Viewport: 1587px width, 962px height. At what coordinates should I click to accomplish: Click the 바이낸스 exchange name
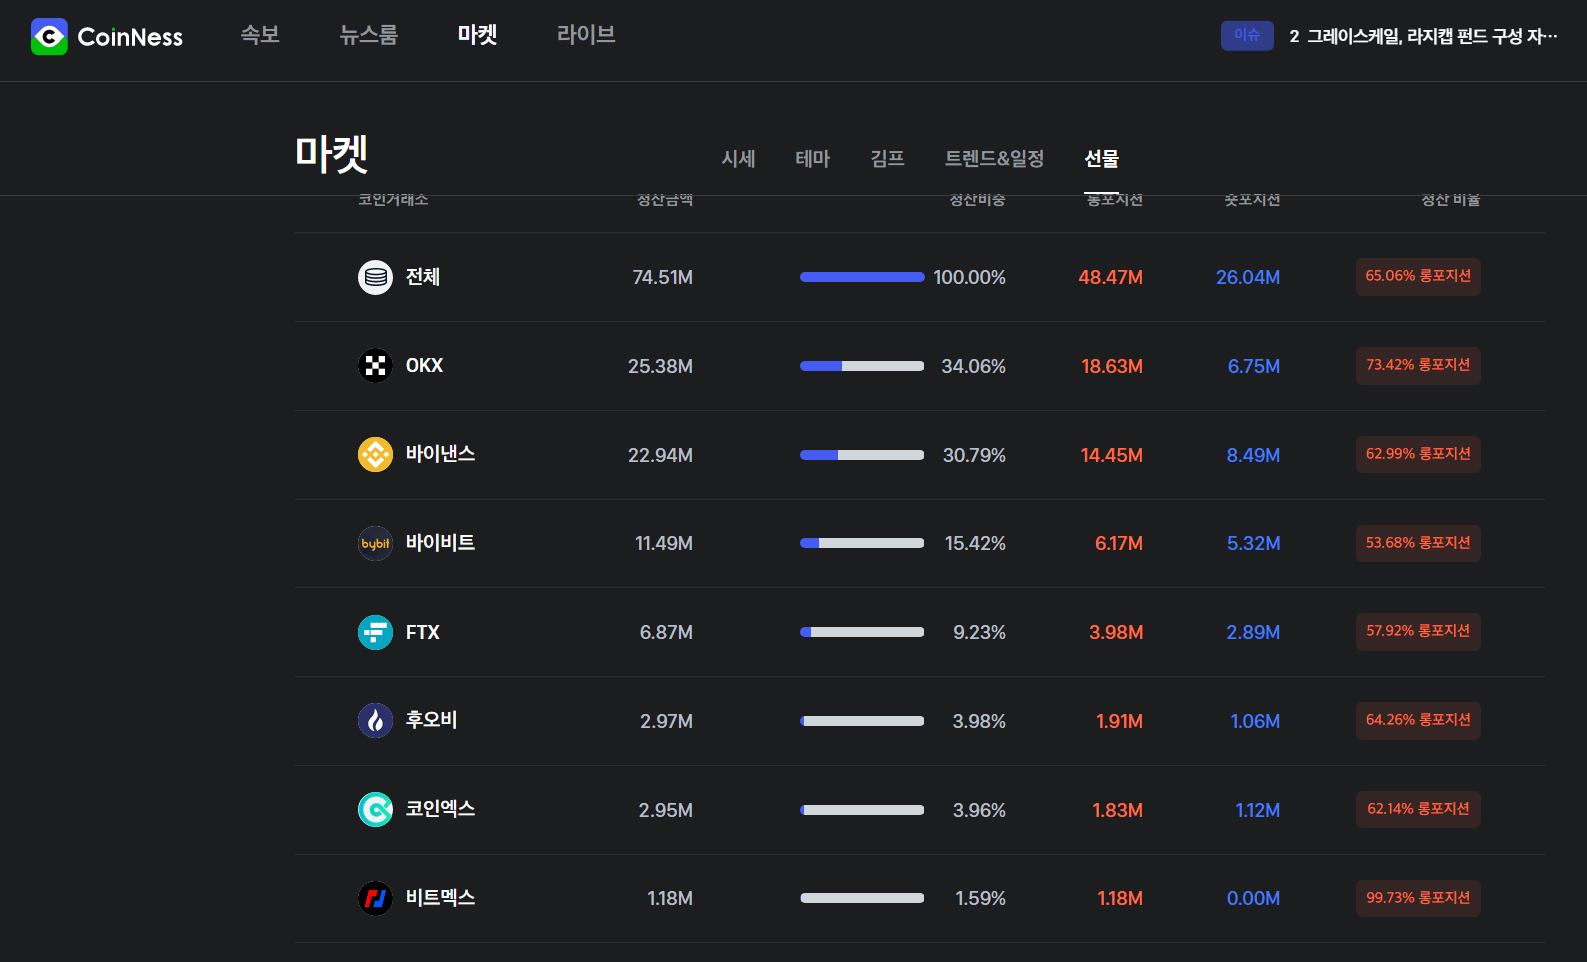point(440,454)
